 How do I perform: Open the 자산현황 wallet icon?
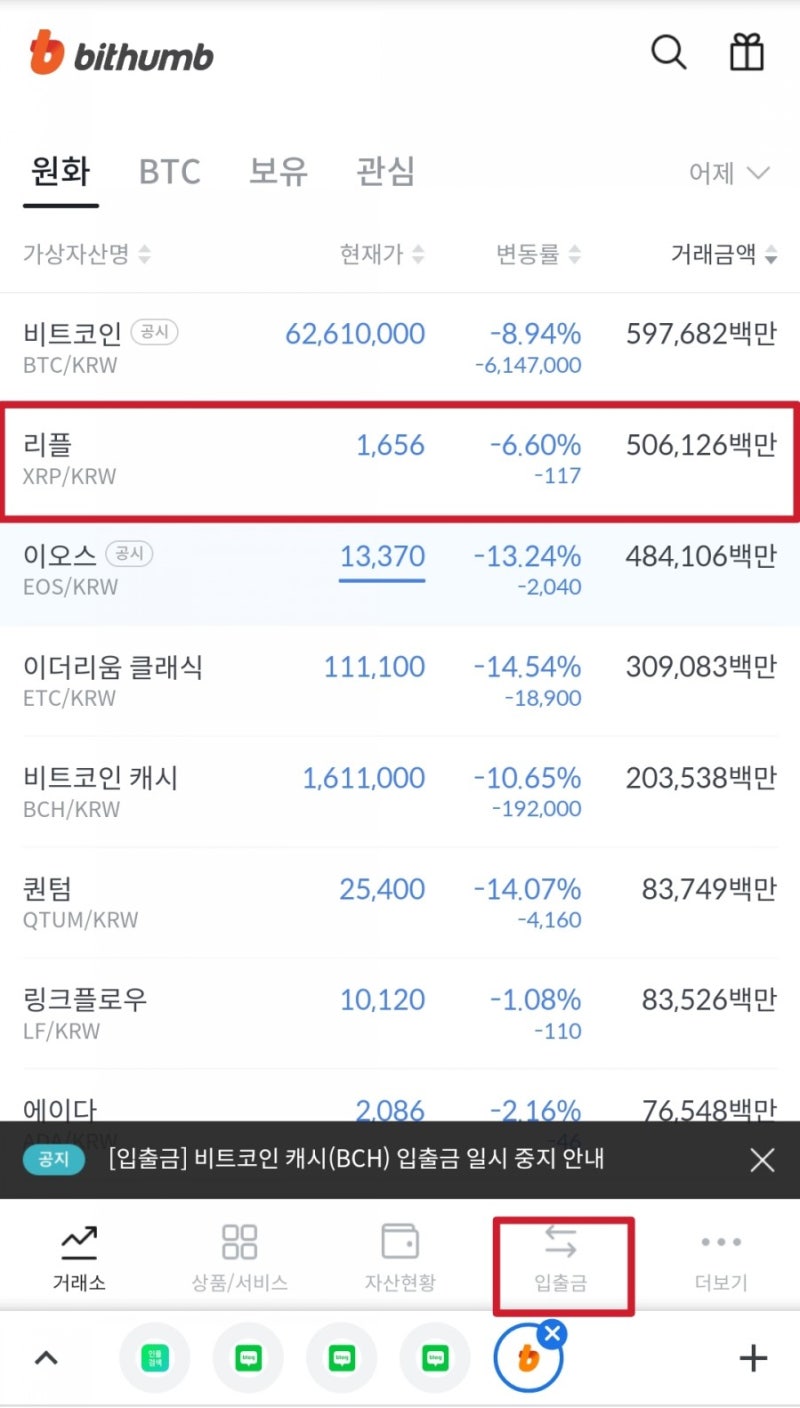[400, 1243]
